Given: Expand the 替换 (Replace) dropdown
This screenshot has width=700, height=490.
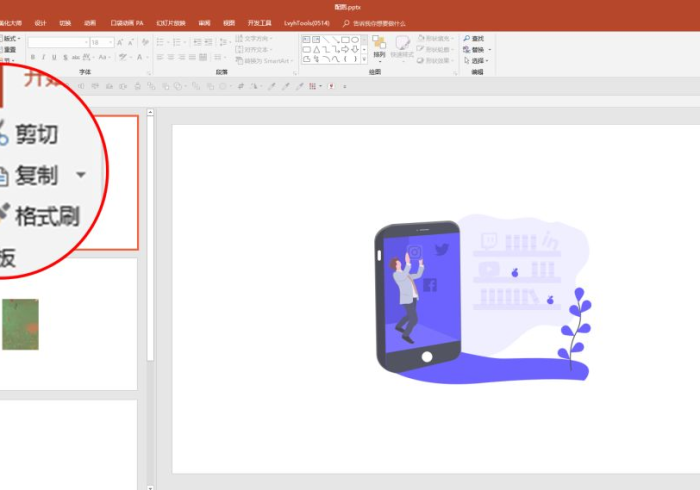Looking at the screenshot, I should point(488,49).
